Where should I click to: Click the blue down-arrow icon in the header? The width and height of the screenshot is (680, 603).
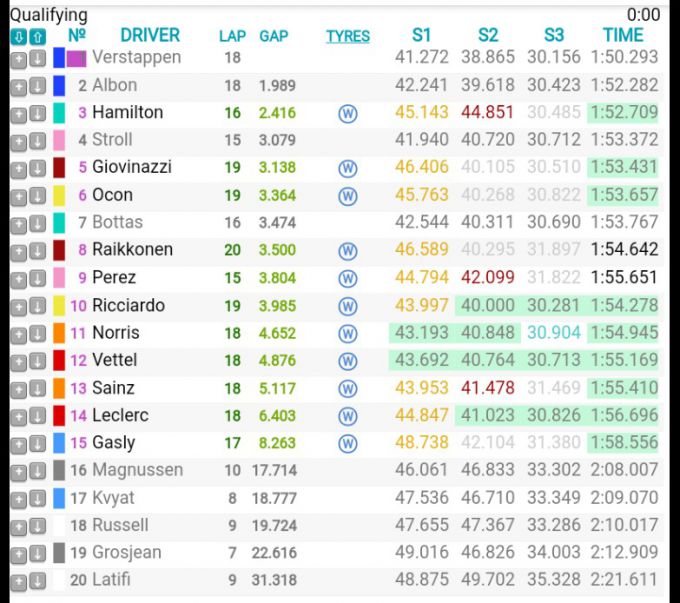click(19, 36)
